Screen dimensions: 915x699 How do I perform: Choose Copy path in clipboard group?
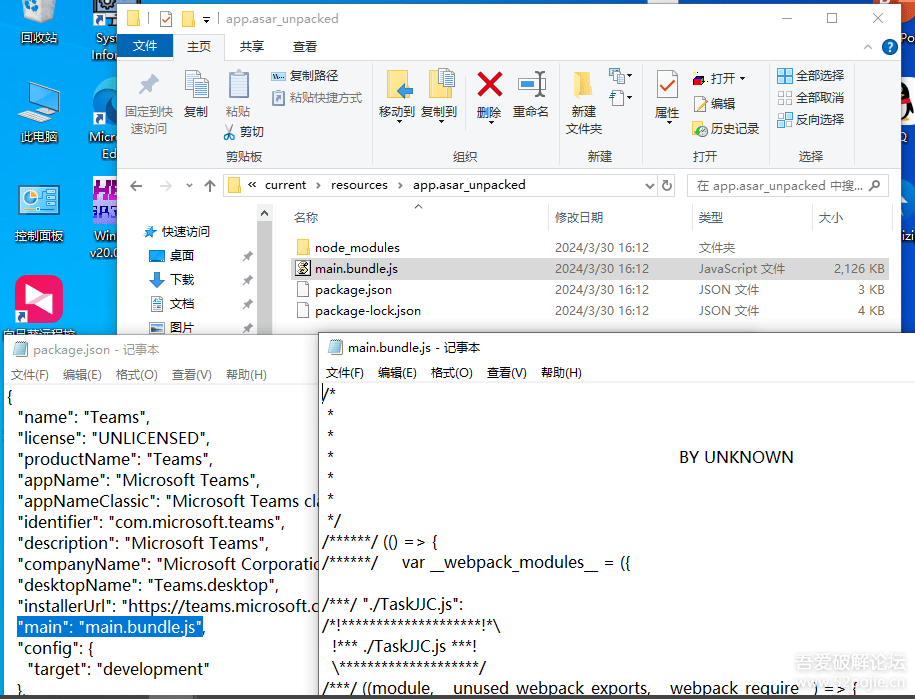click(x=305, y=76)
